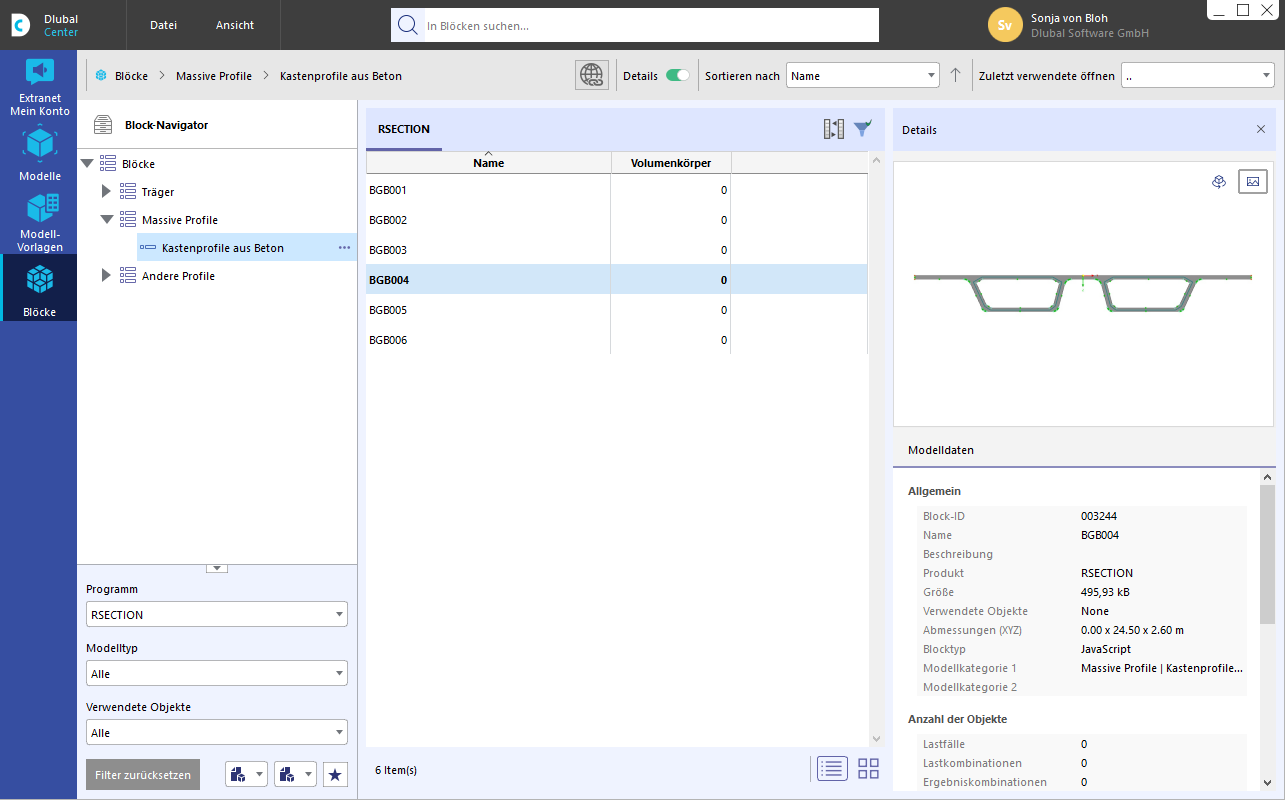
Task: Switch preview to image view
Action: click(x=1253, y=181)
